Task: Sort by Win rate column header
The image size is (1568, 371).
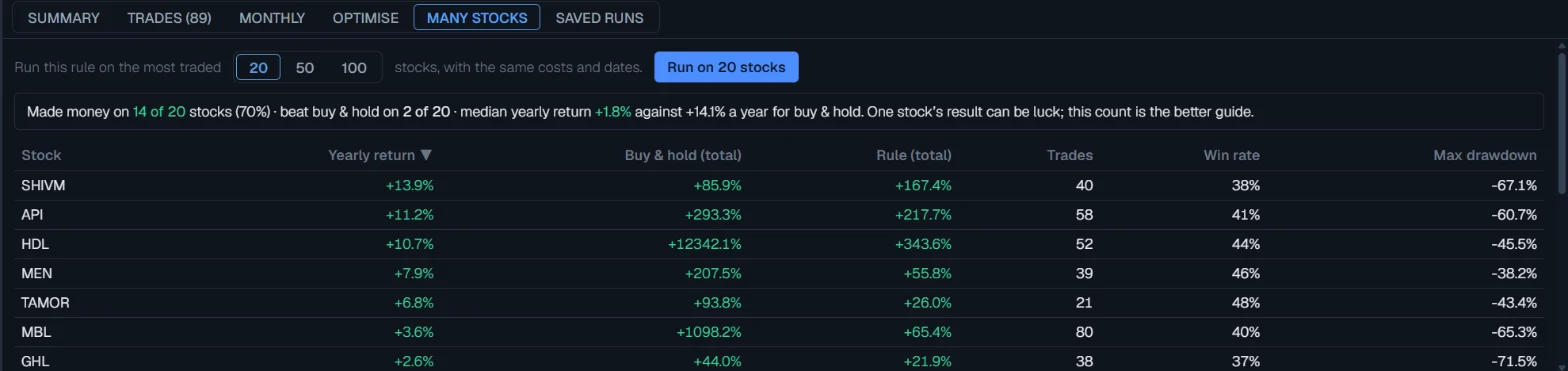Action: [1231, 155]
